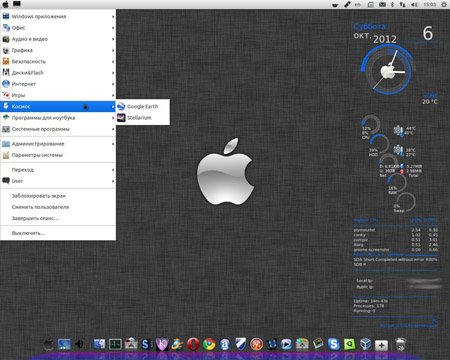The image size is (450, 360).
Task: Expand the User submenu arrow
Action: click(x=113, y=181)
